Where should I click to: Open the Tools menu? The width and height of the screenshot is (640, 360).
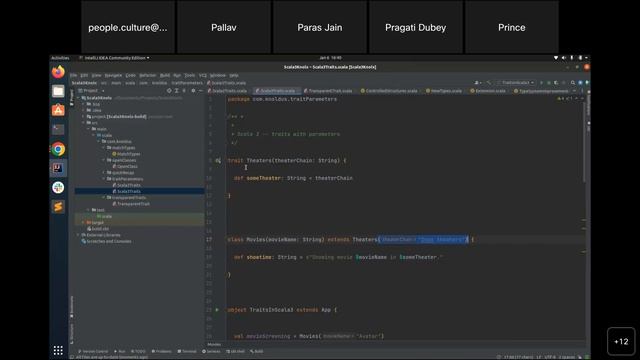pyautogui.click(x=190, y=76)
